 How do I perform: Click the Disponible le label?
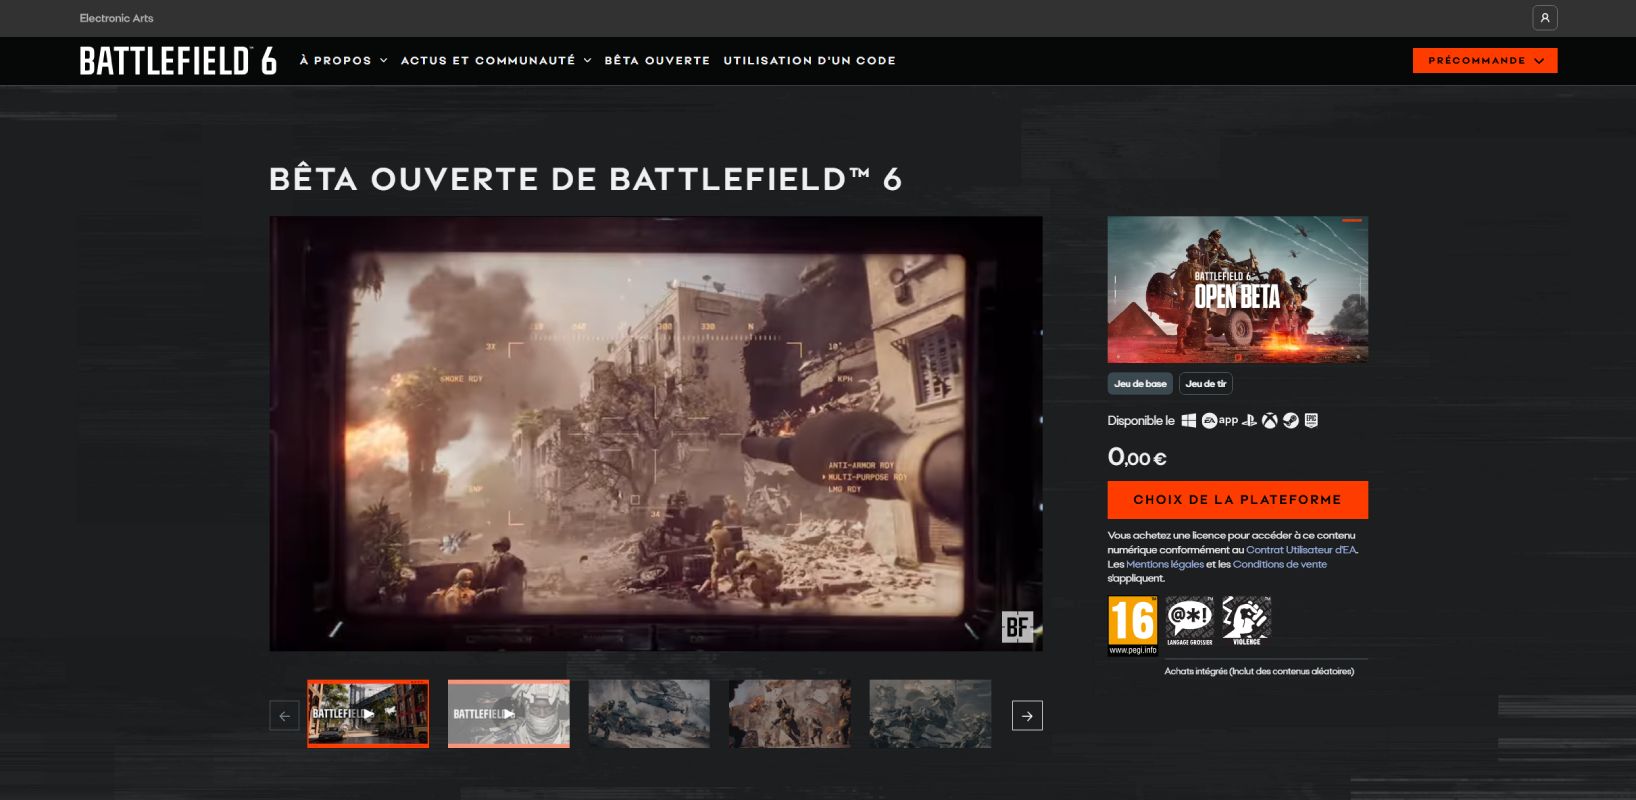[x=1141, y=421]
